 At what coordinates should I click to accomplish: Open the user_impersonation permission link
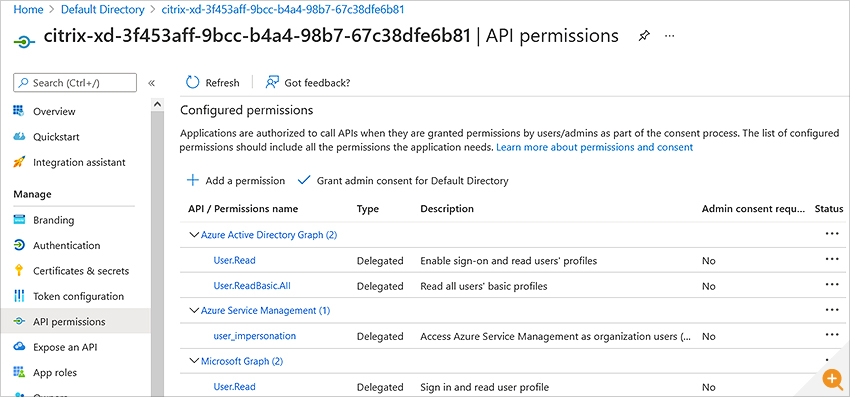click(254, 336)
